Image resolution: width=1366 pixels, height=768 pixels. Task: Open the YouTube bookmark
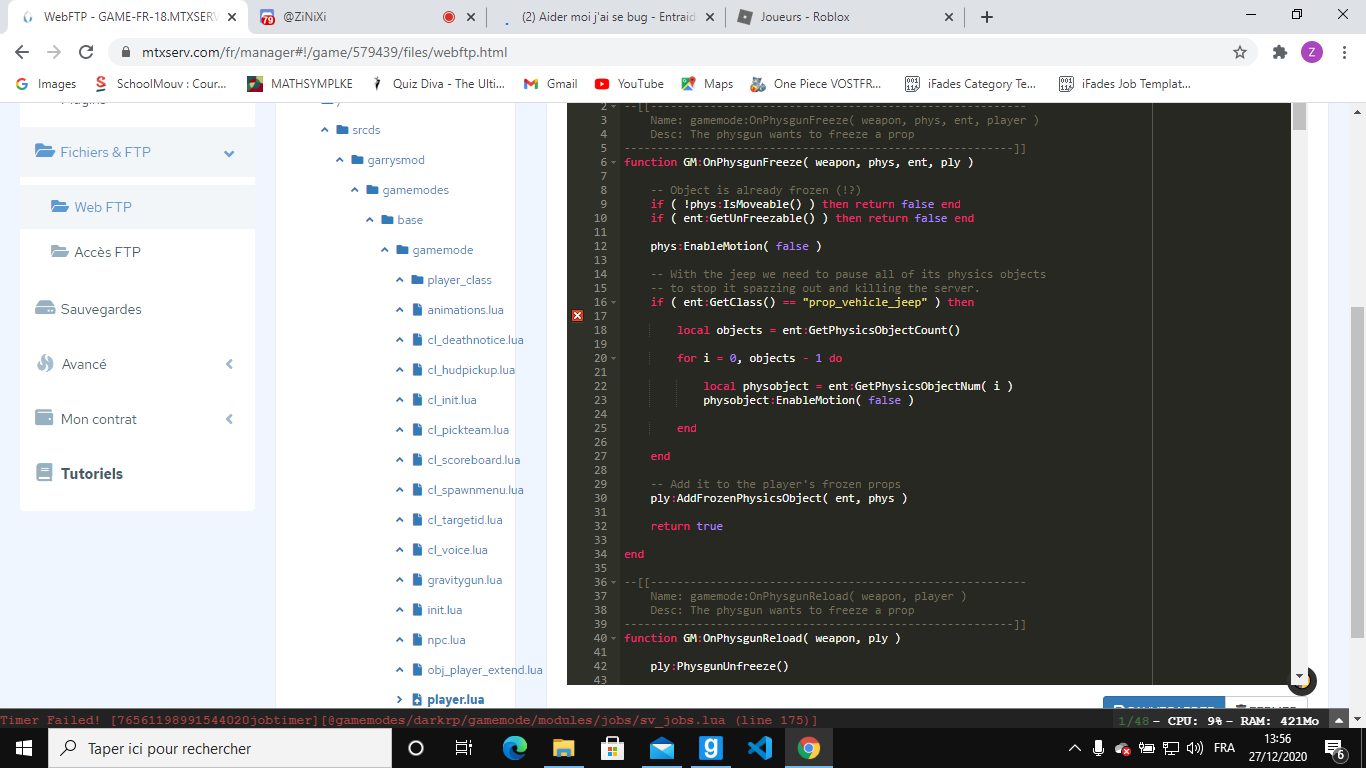(x=629, y=84)
